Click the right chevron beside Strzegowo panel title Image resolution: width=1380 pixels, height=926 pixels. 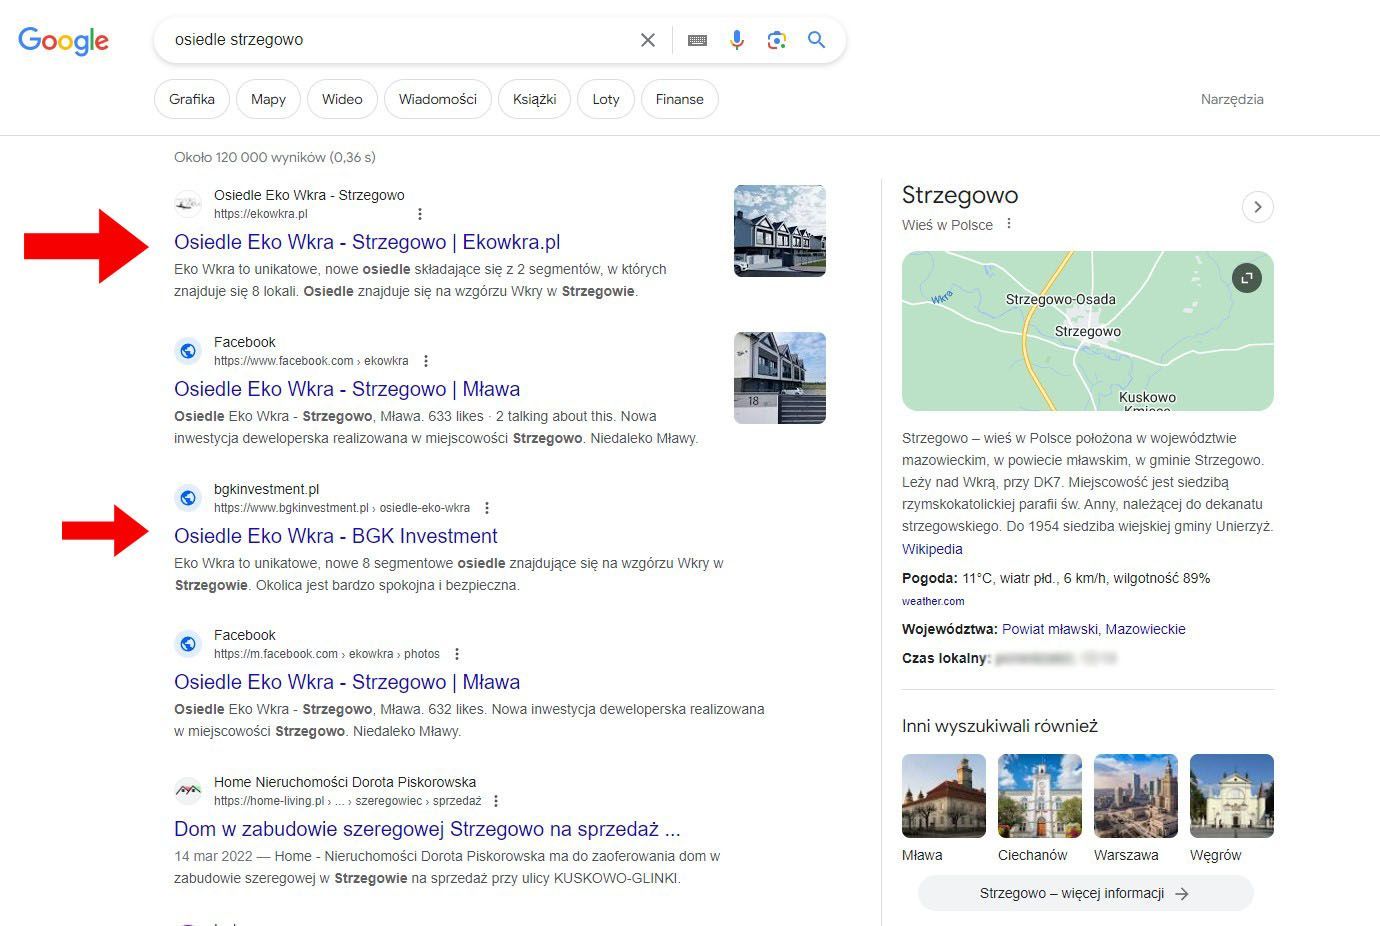1258,206
